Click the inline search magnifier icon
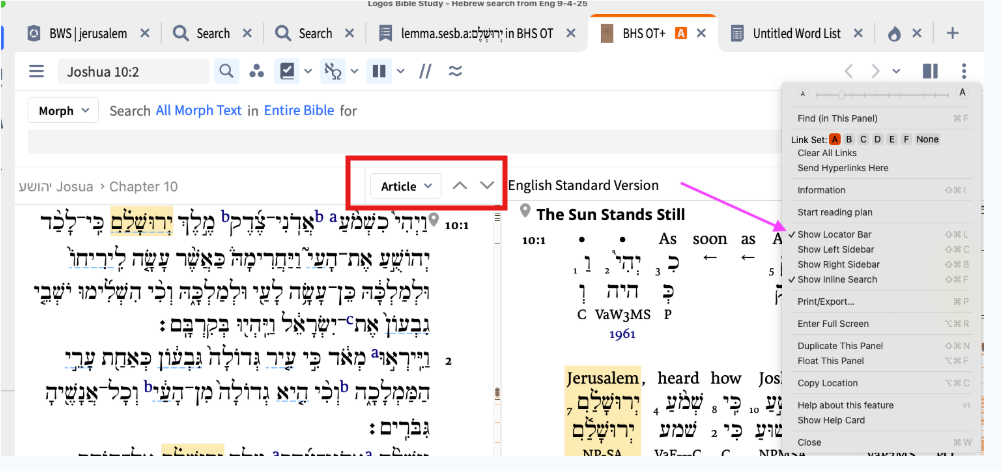This screenshot has width=1002, height=471. [x=226, y=72]
